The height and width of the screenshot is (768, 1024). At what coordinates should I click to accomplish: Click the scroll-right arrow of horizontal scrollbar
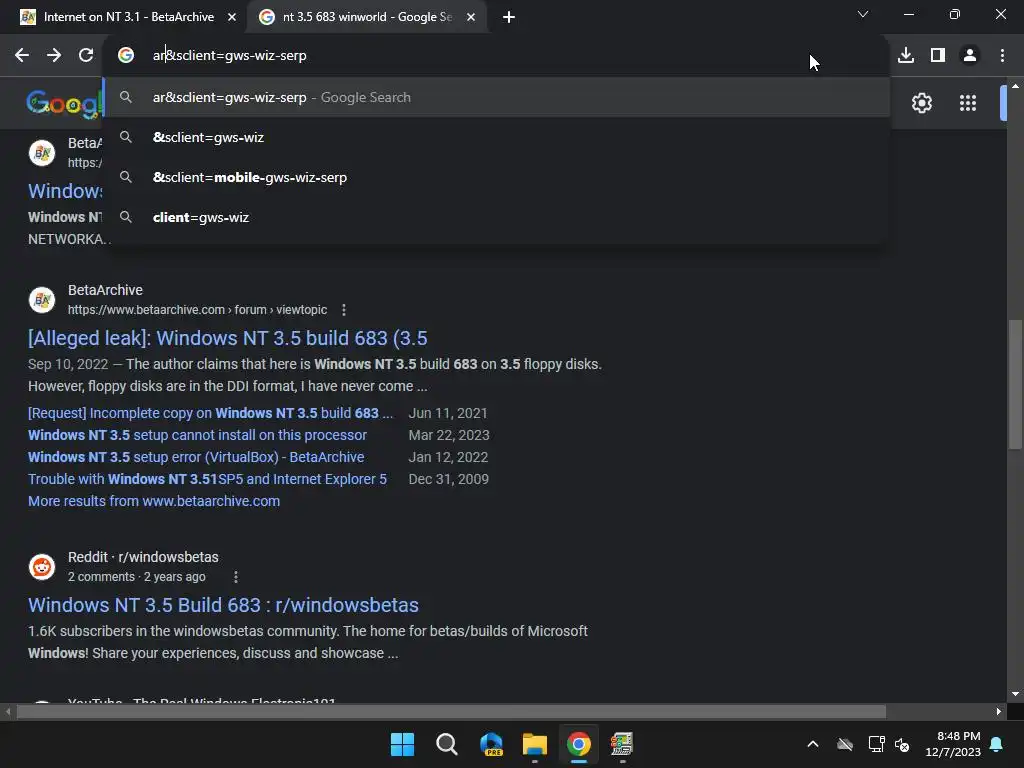click(x=998, y=712)
